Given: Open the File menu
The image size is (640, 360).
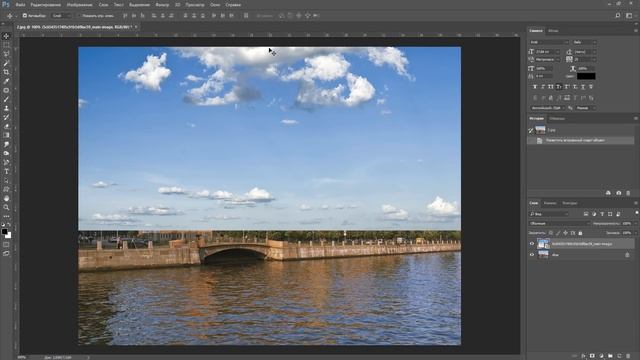Looking at the screenshot, I should (20, 4).
